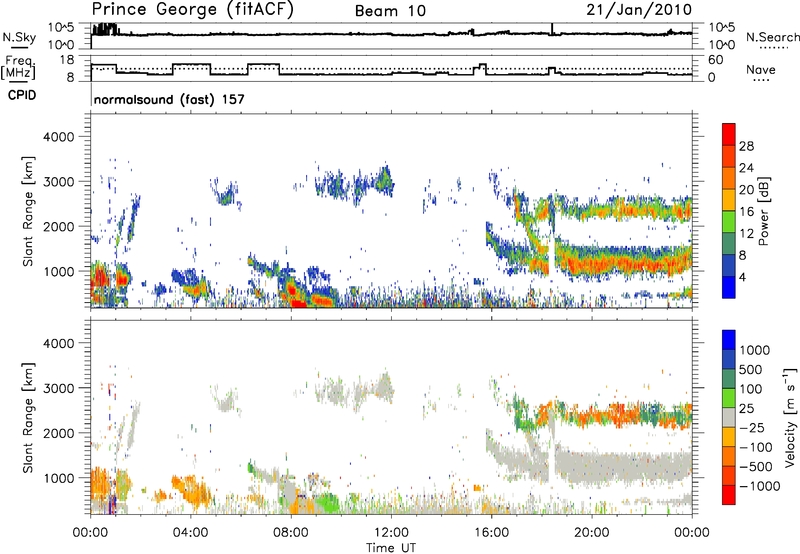800x554 pixels.
Task: Click the date '21/Jan/2010'
Action: click(x=639, y=10)
